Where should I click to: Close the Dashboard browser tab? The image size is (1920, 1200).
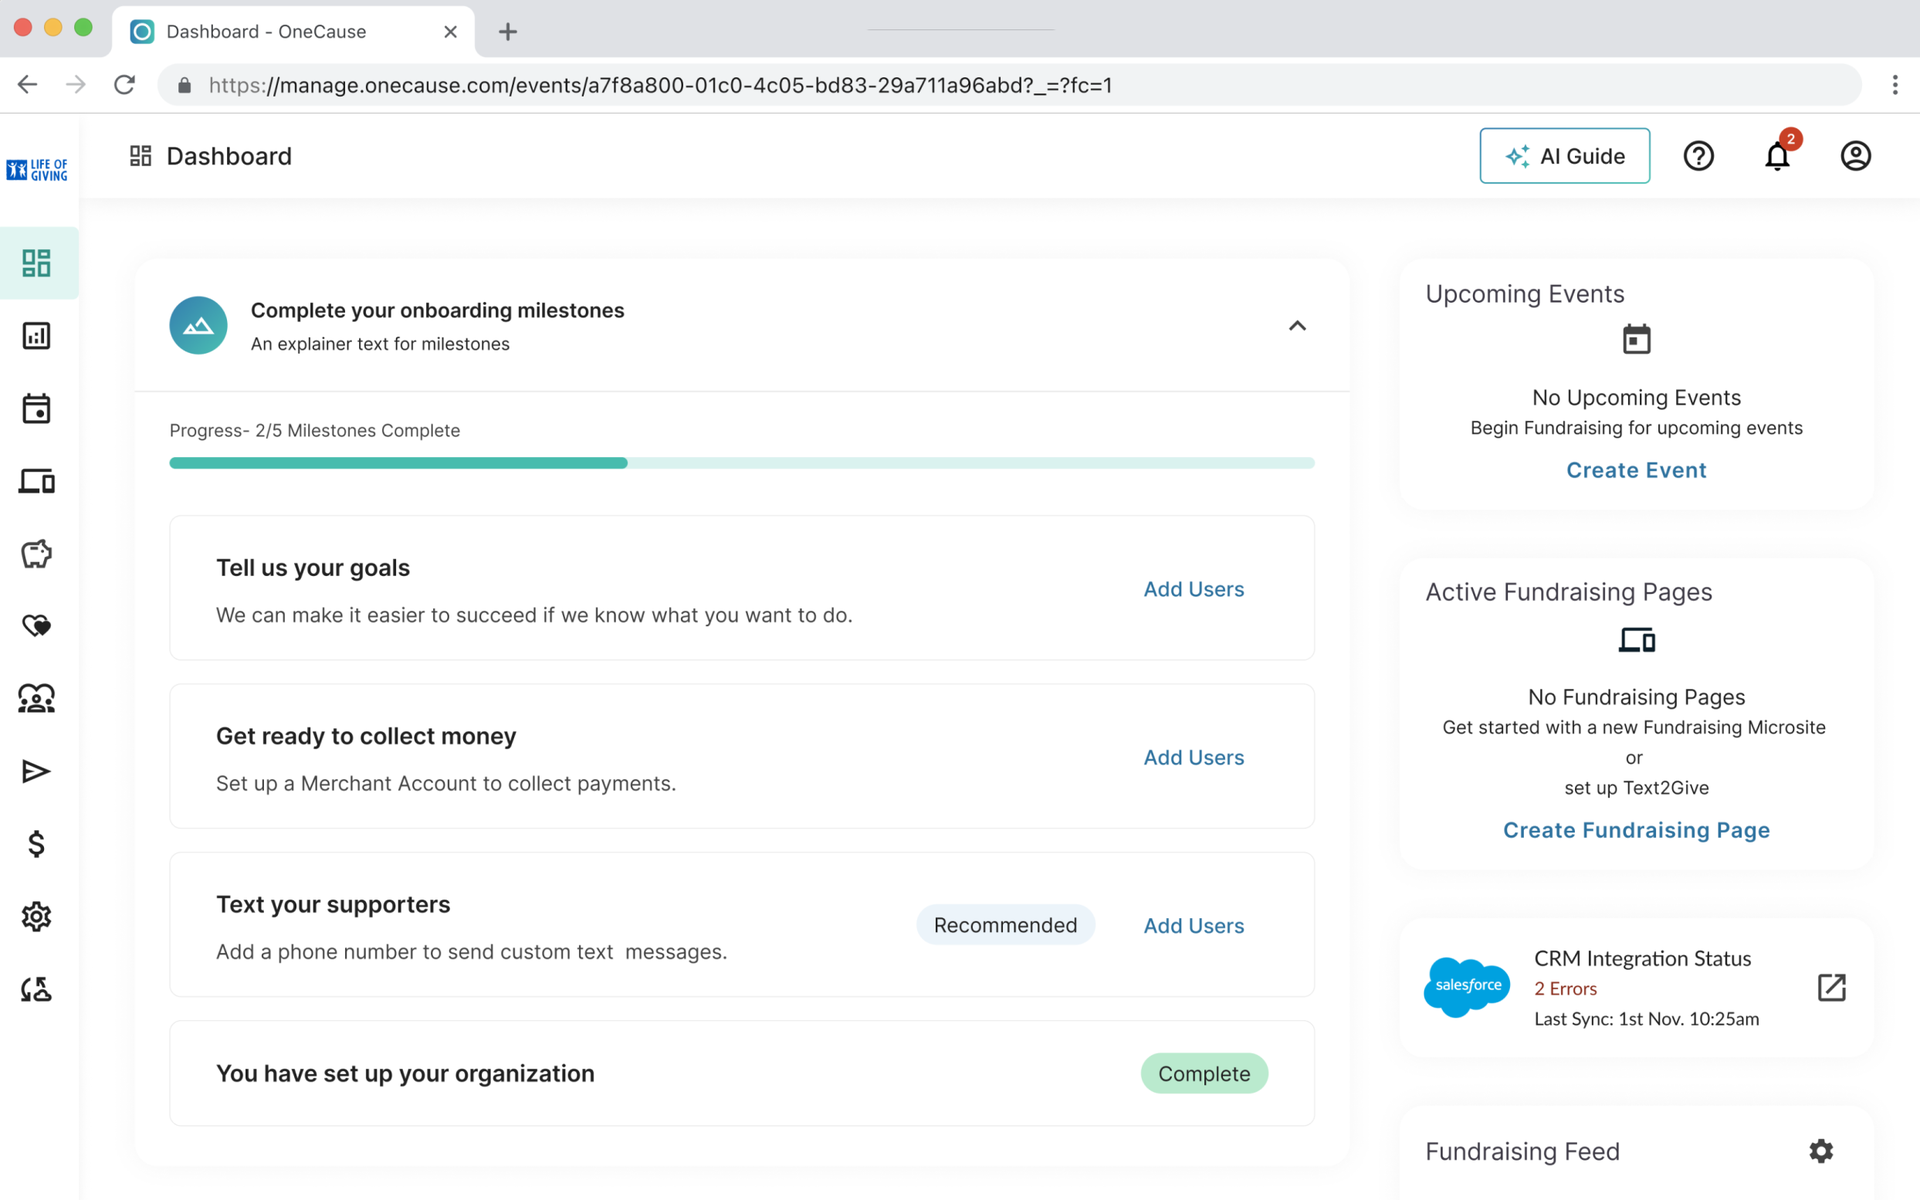[x=450, y=32]
